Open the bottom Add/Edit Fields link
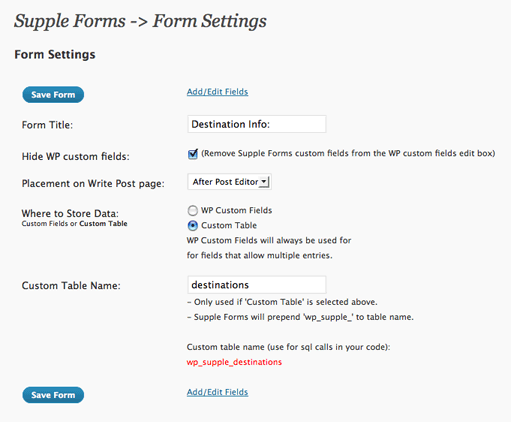The height and width of the screenshot is (422, 511). [x=217, y=392]
